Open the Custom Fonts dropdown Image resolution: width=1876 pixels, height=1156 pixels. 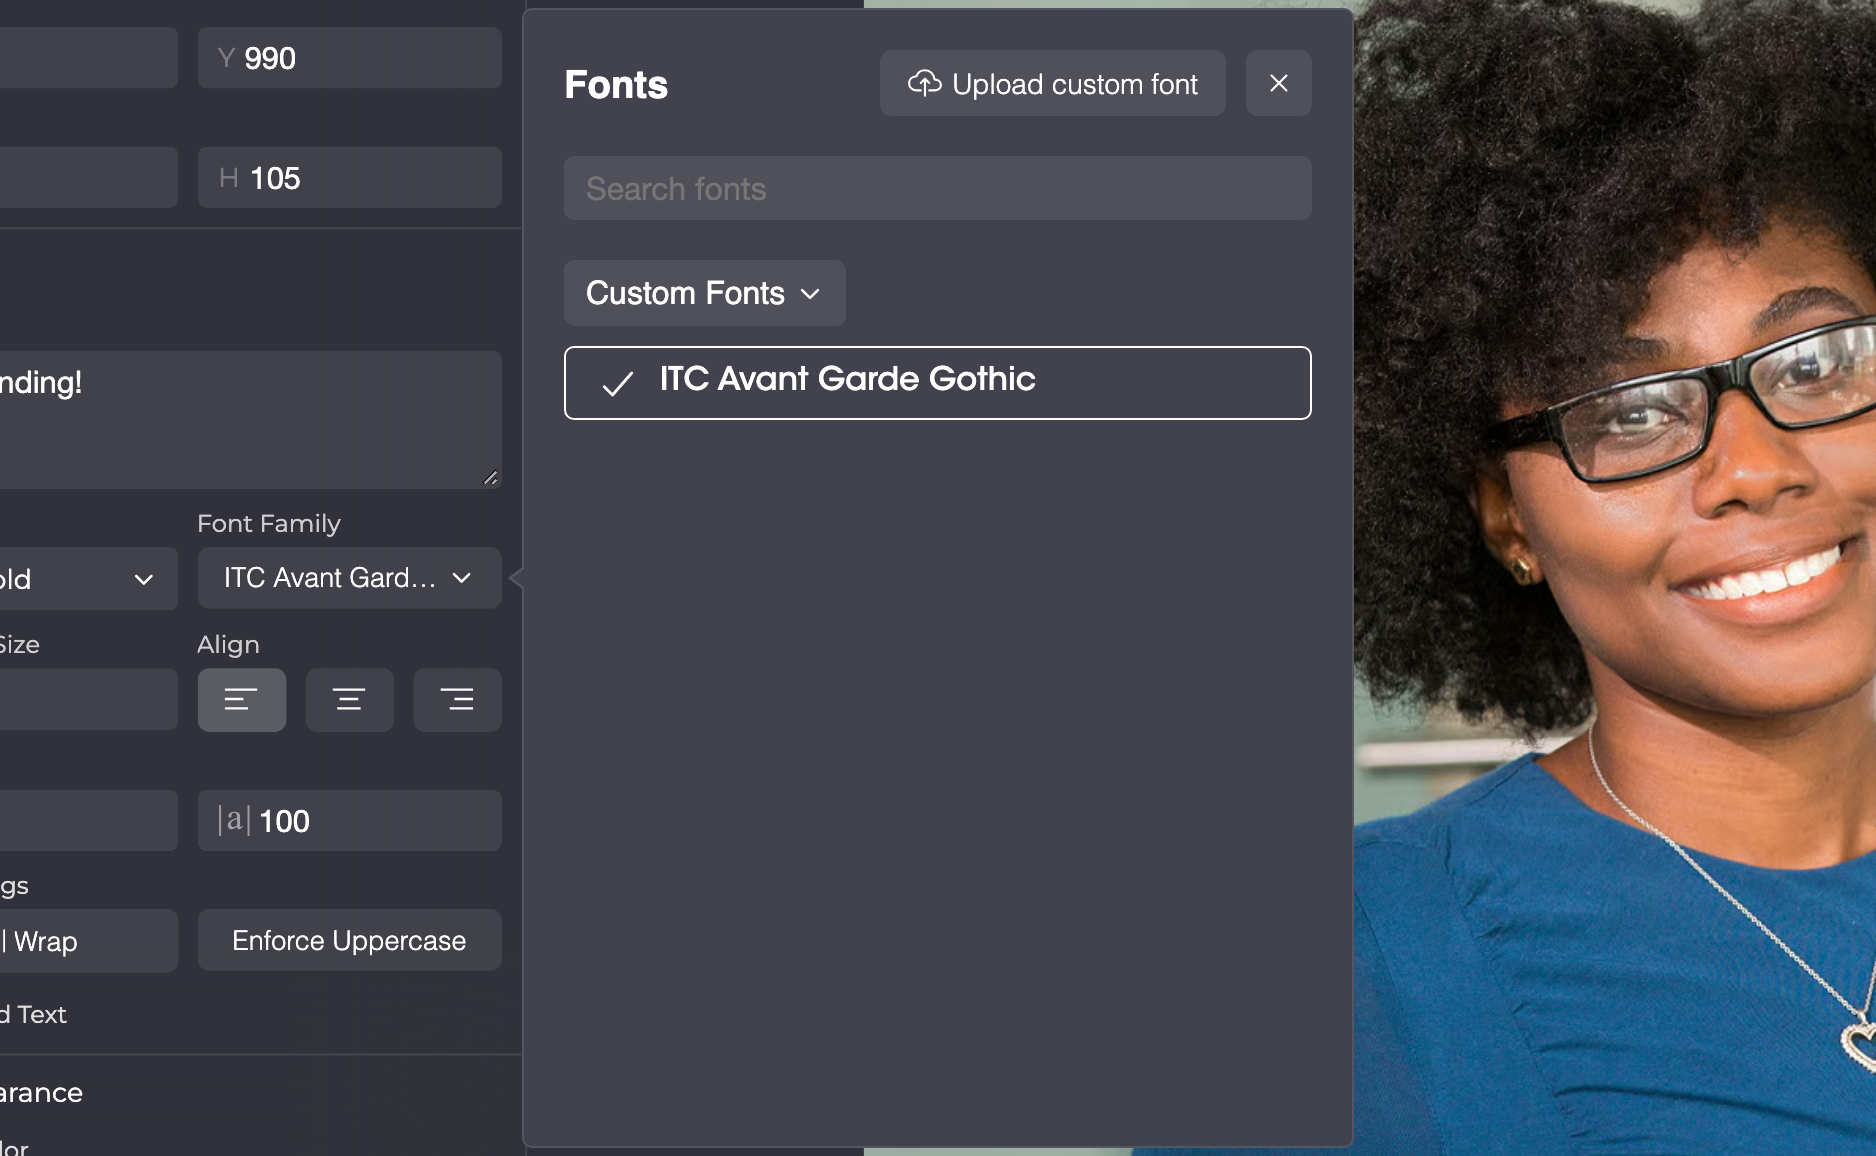tap(704, 293)
